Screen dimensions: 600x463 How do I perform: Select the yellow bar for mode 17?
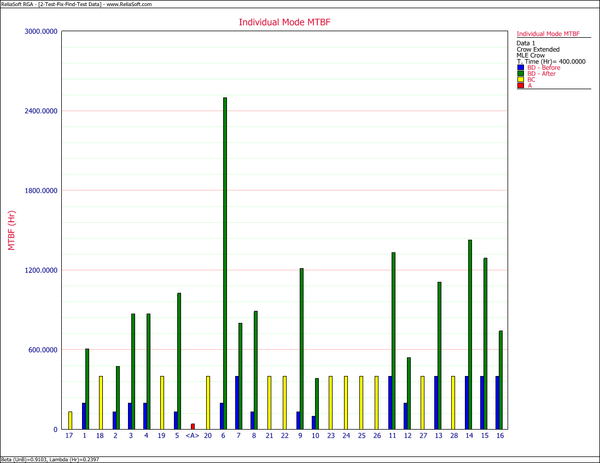[x=70, y=420]
